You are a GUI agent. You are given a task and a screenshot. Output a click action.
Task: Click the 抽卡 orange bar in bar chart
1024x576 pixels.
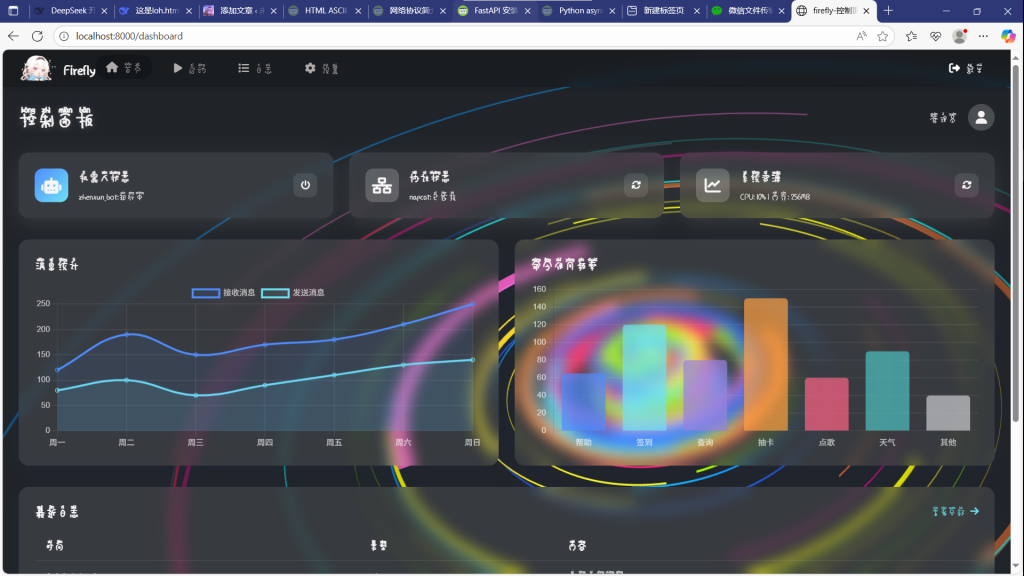pos(765,364)
